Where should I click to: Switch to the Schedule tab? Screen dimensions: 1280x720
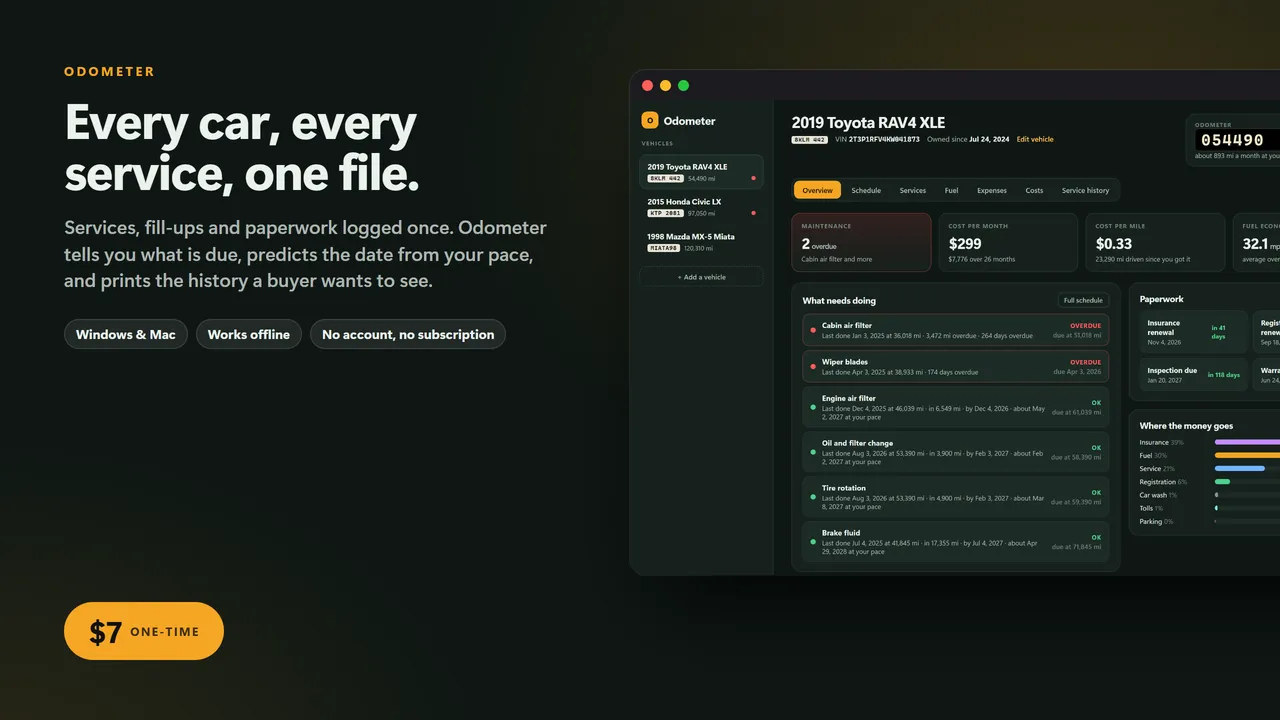click(x=866, y=190)
